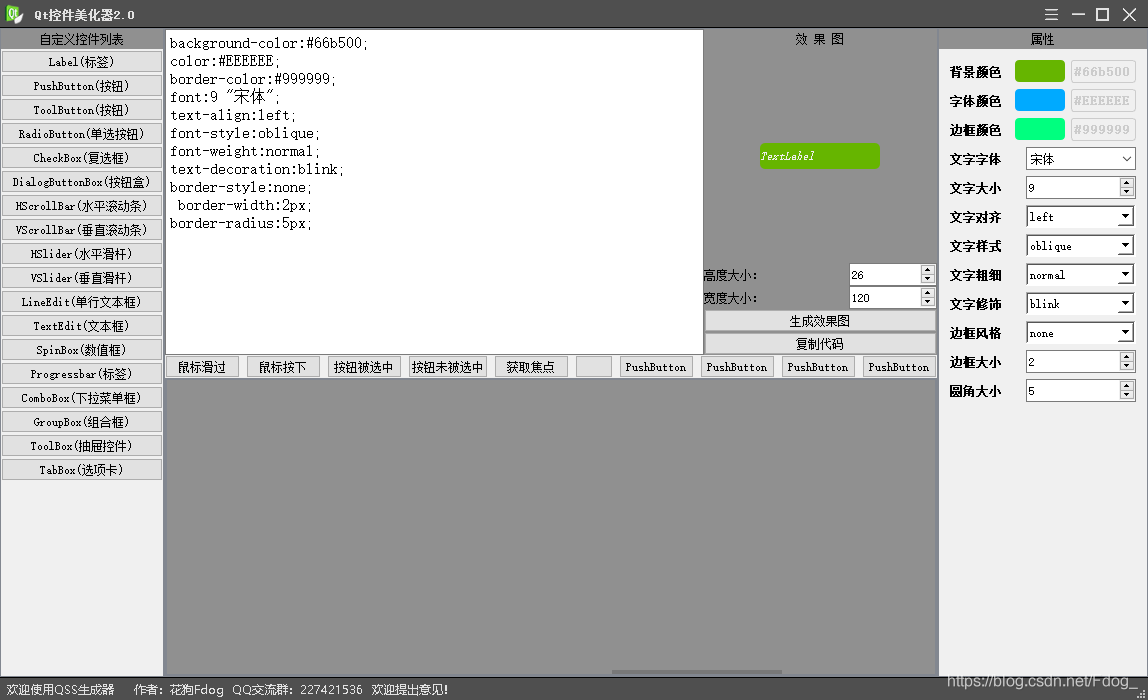1148x700 pixels.
Task: Select TabBox(选项卡) control
Action: tap(81, 470)
